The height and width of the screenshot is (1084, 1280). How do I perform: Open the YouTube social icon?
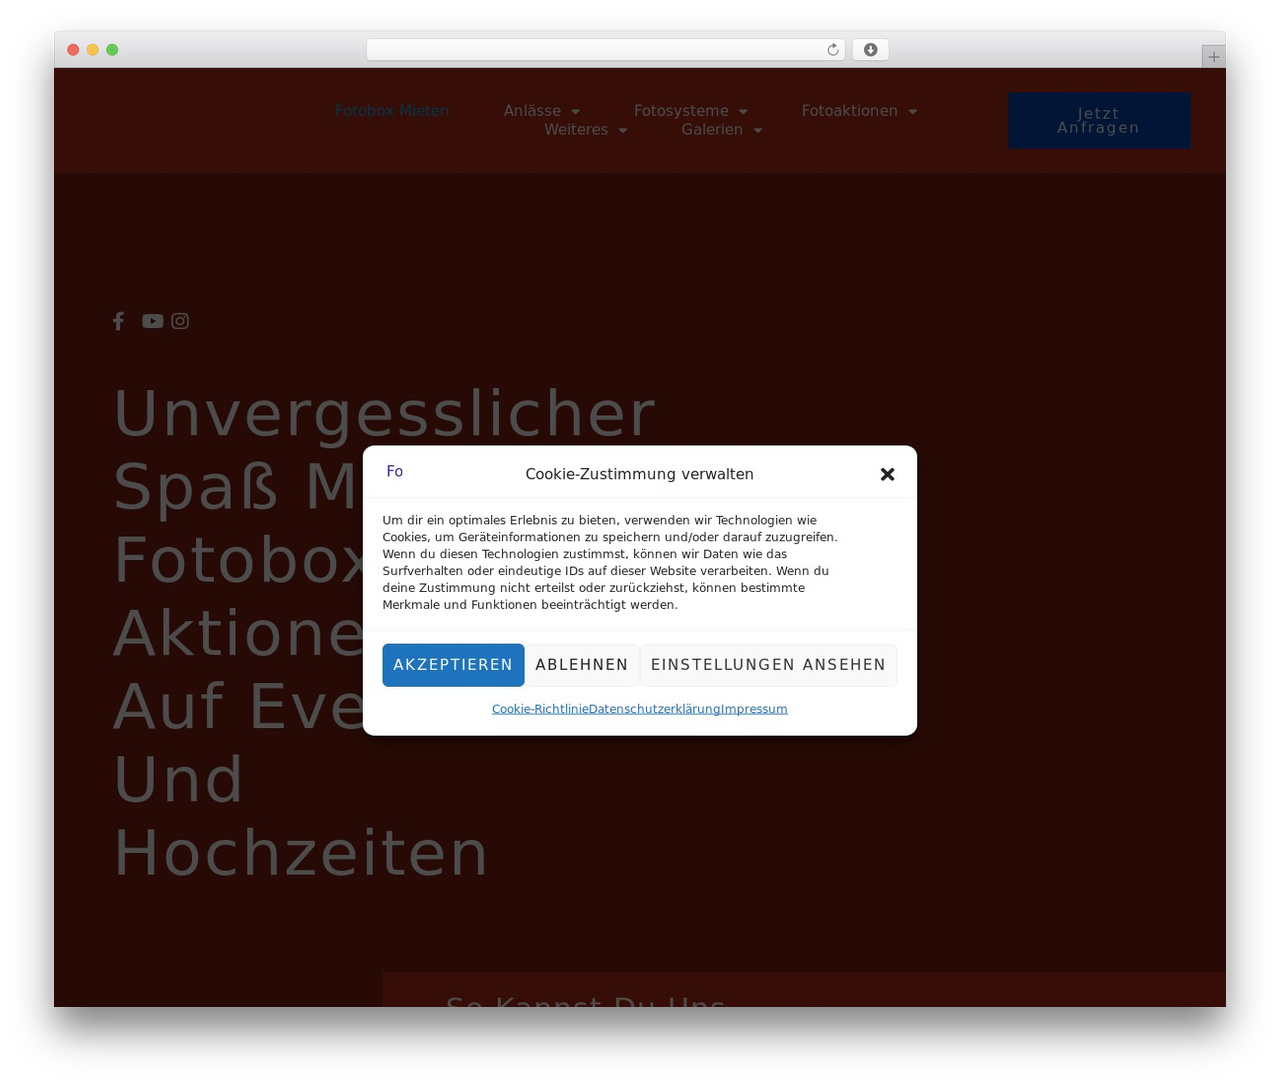point(152,321)
